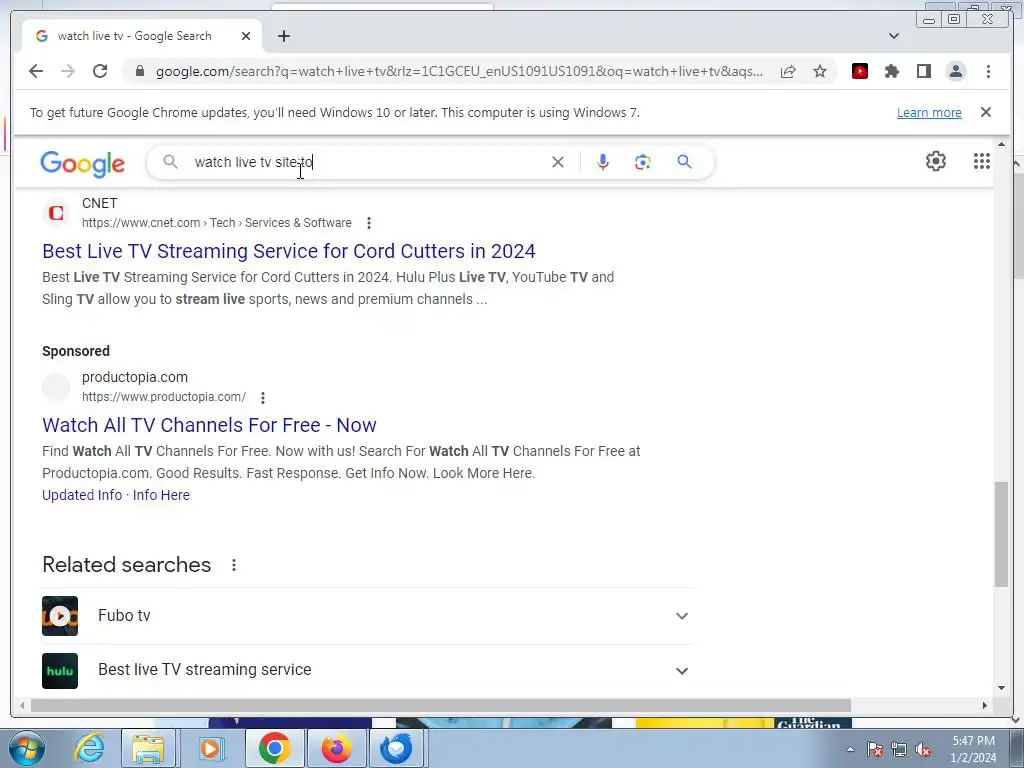Click the address bar URL
Viewport: 1024px width, 768px height.
point(459,71)
